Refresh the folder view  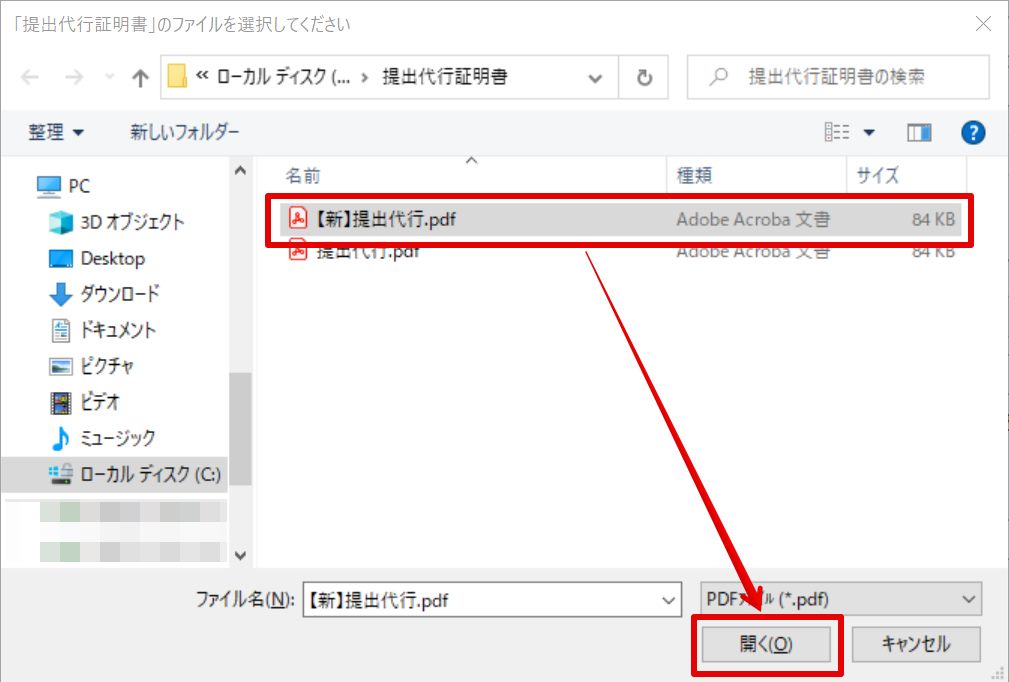click(644, 78)
